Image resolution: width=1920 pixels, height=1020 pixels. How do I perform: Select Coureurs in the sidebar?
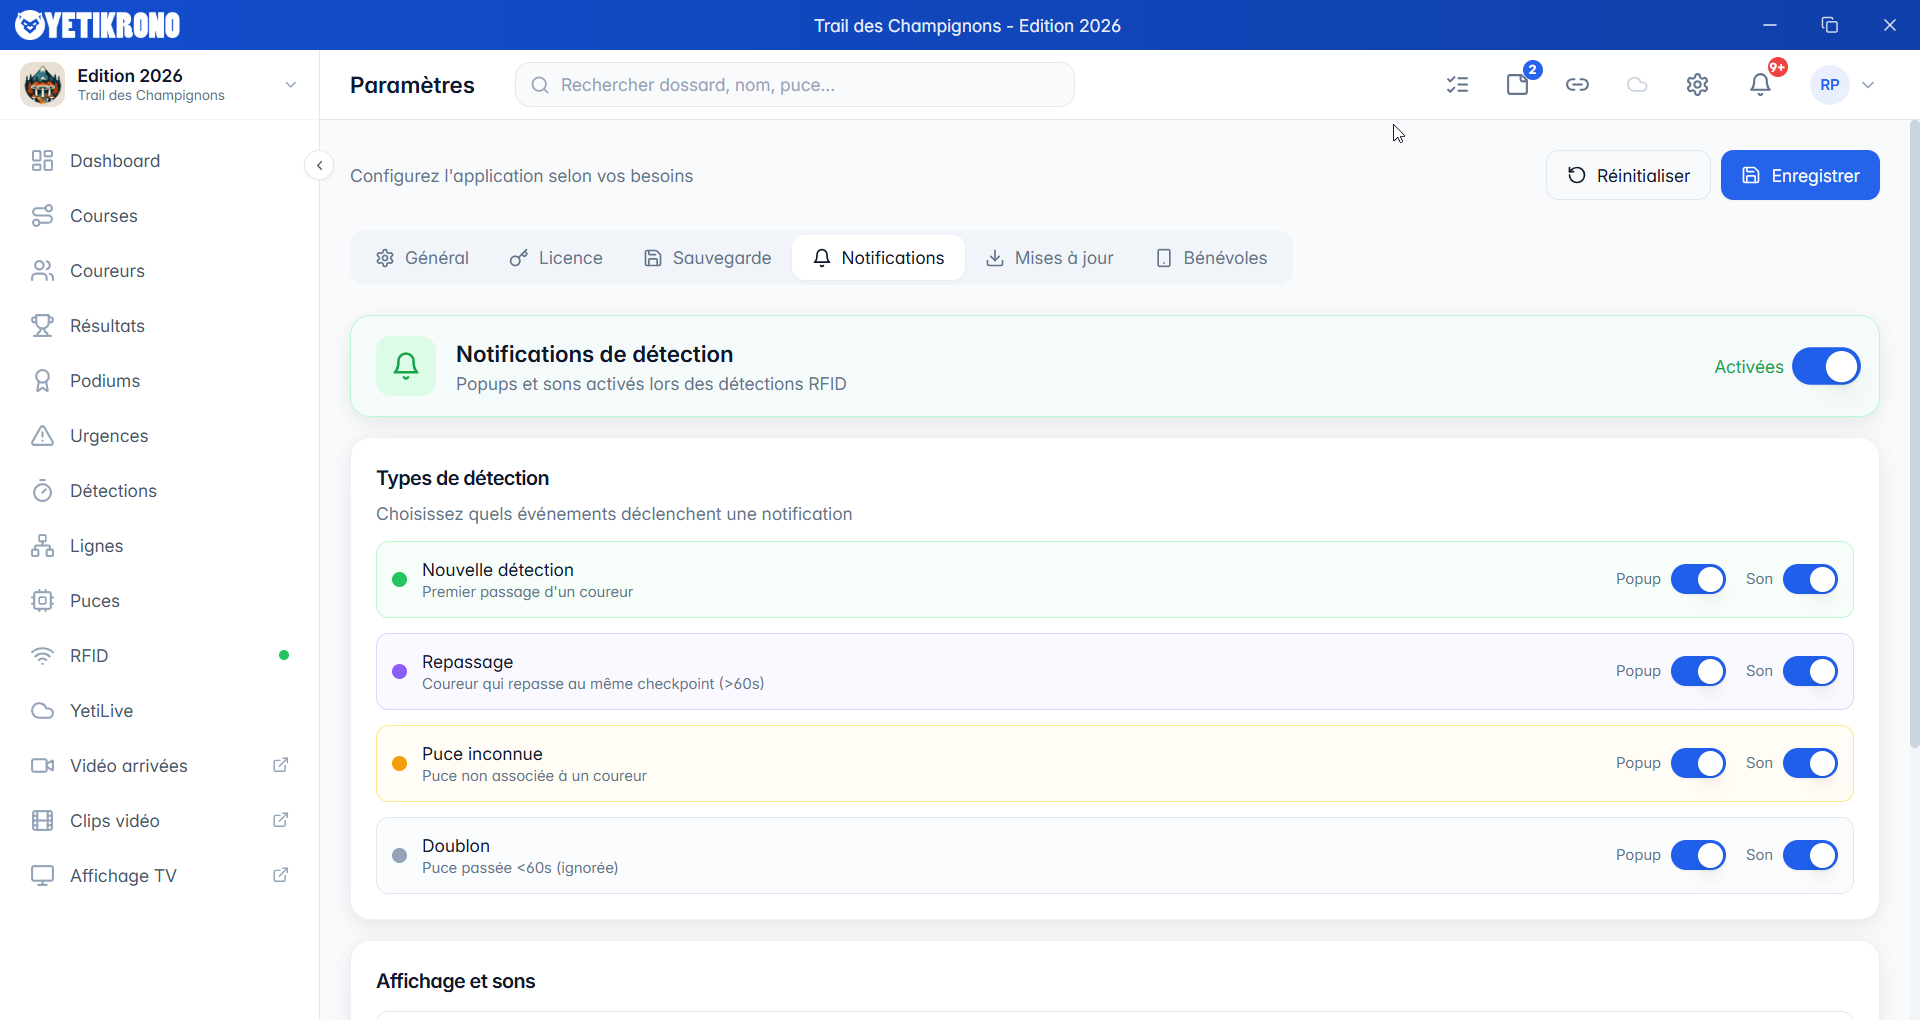pyautogui.click(x=107, y=270)
